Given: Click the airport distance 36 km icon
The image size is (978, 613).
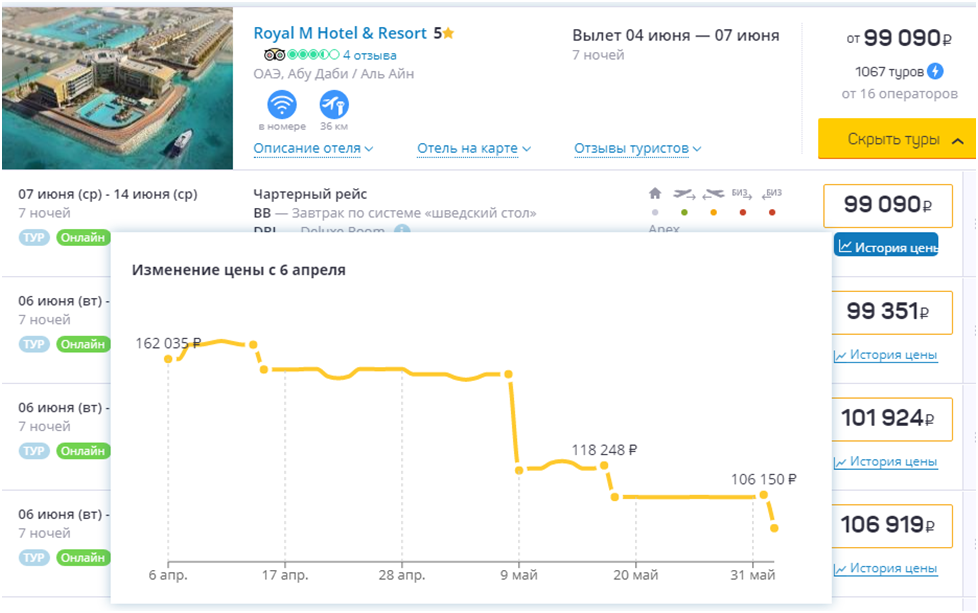Looking at the screenshot, I should click(x=334, y=105).
